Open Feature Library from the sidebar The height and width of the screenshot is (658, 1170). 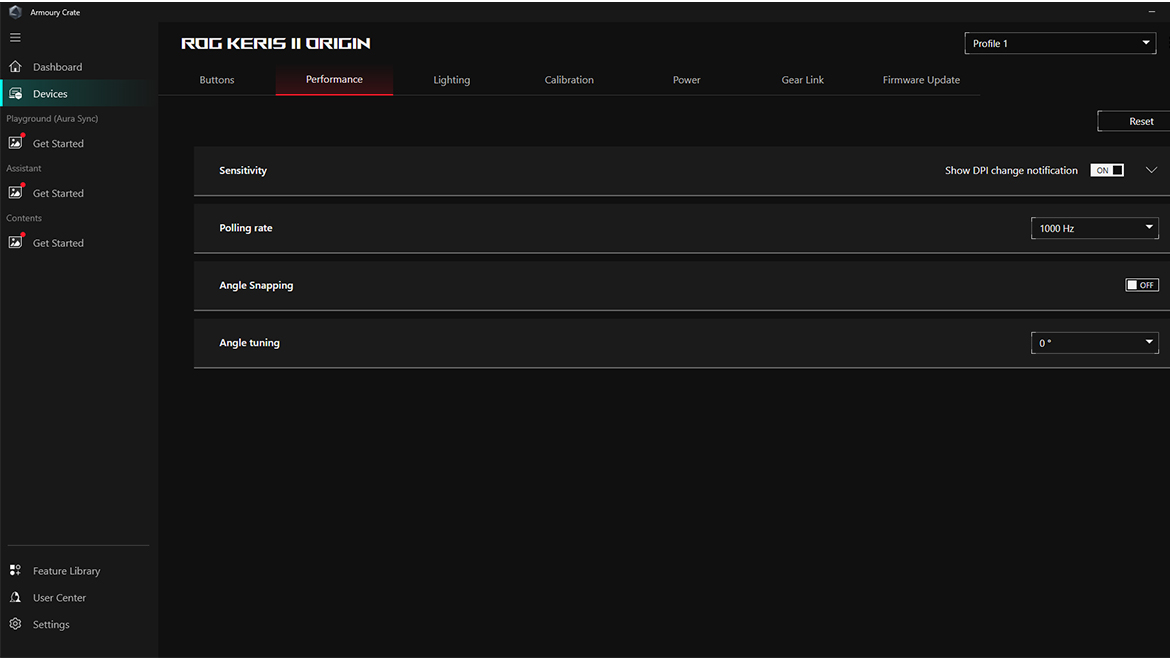[x=66, y=571]
